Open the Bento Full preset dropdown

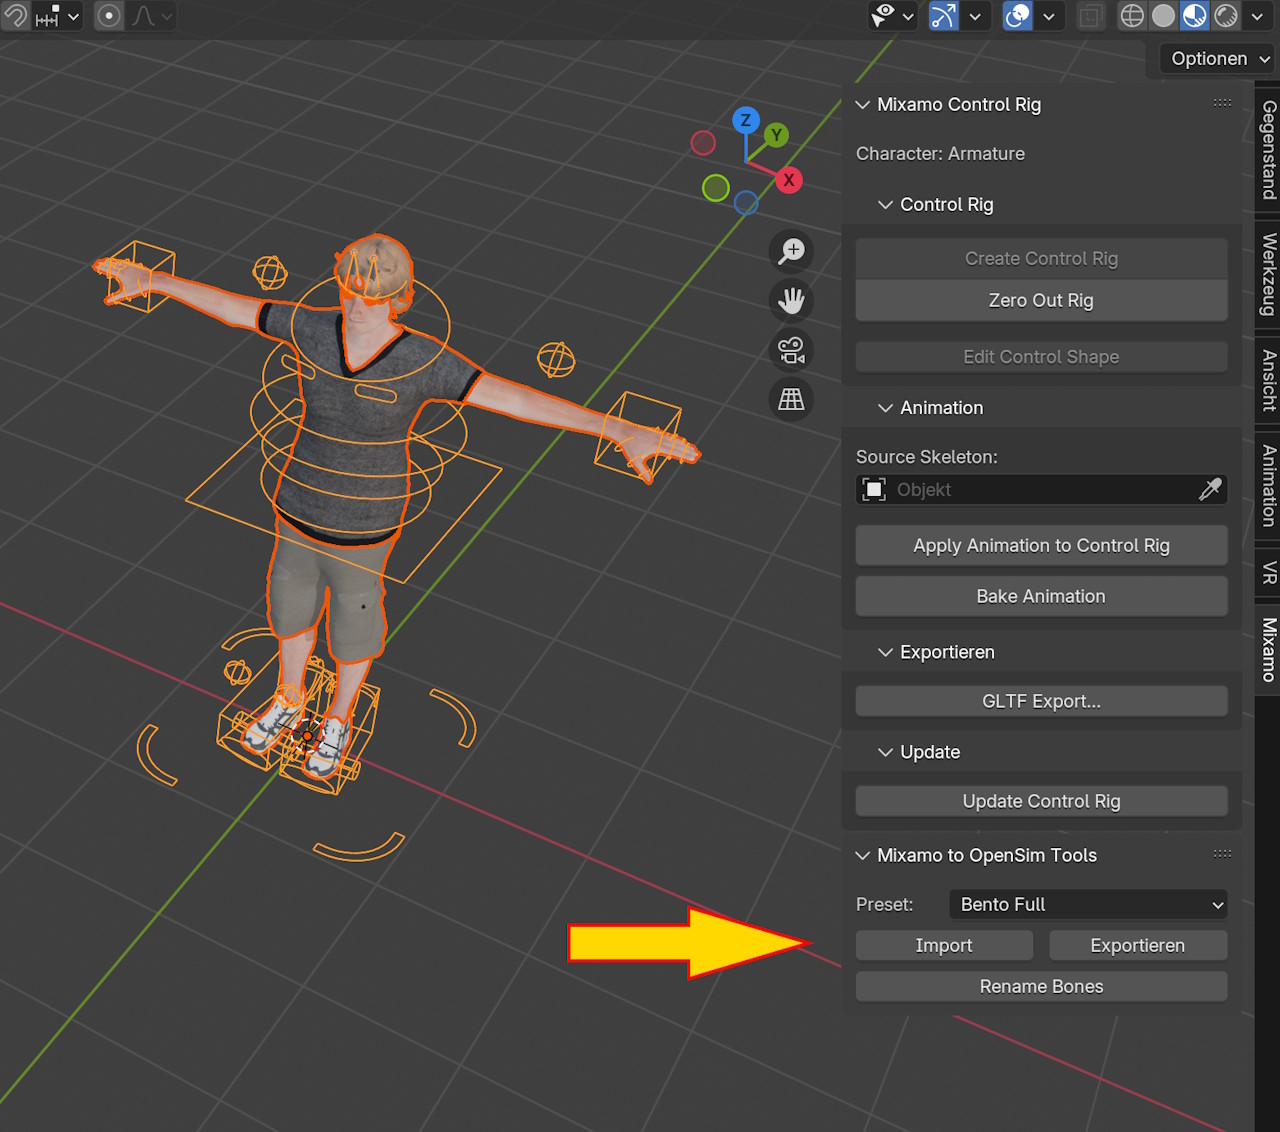1088,904
